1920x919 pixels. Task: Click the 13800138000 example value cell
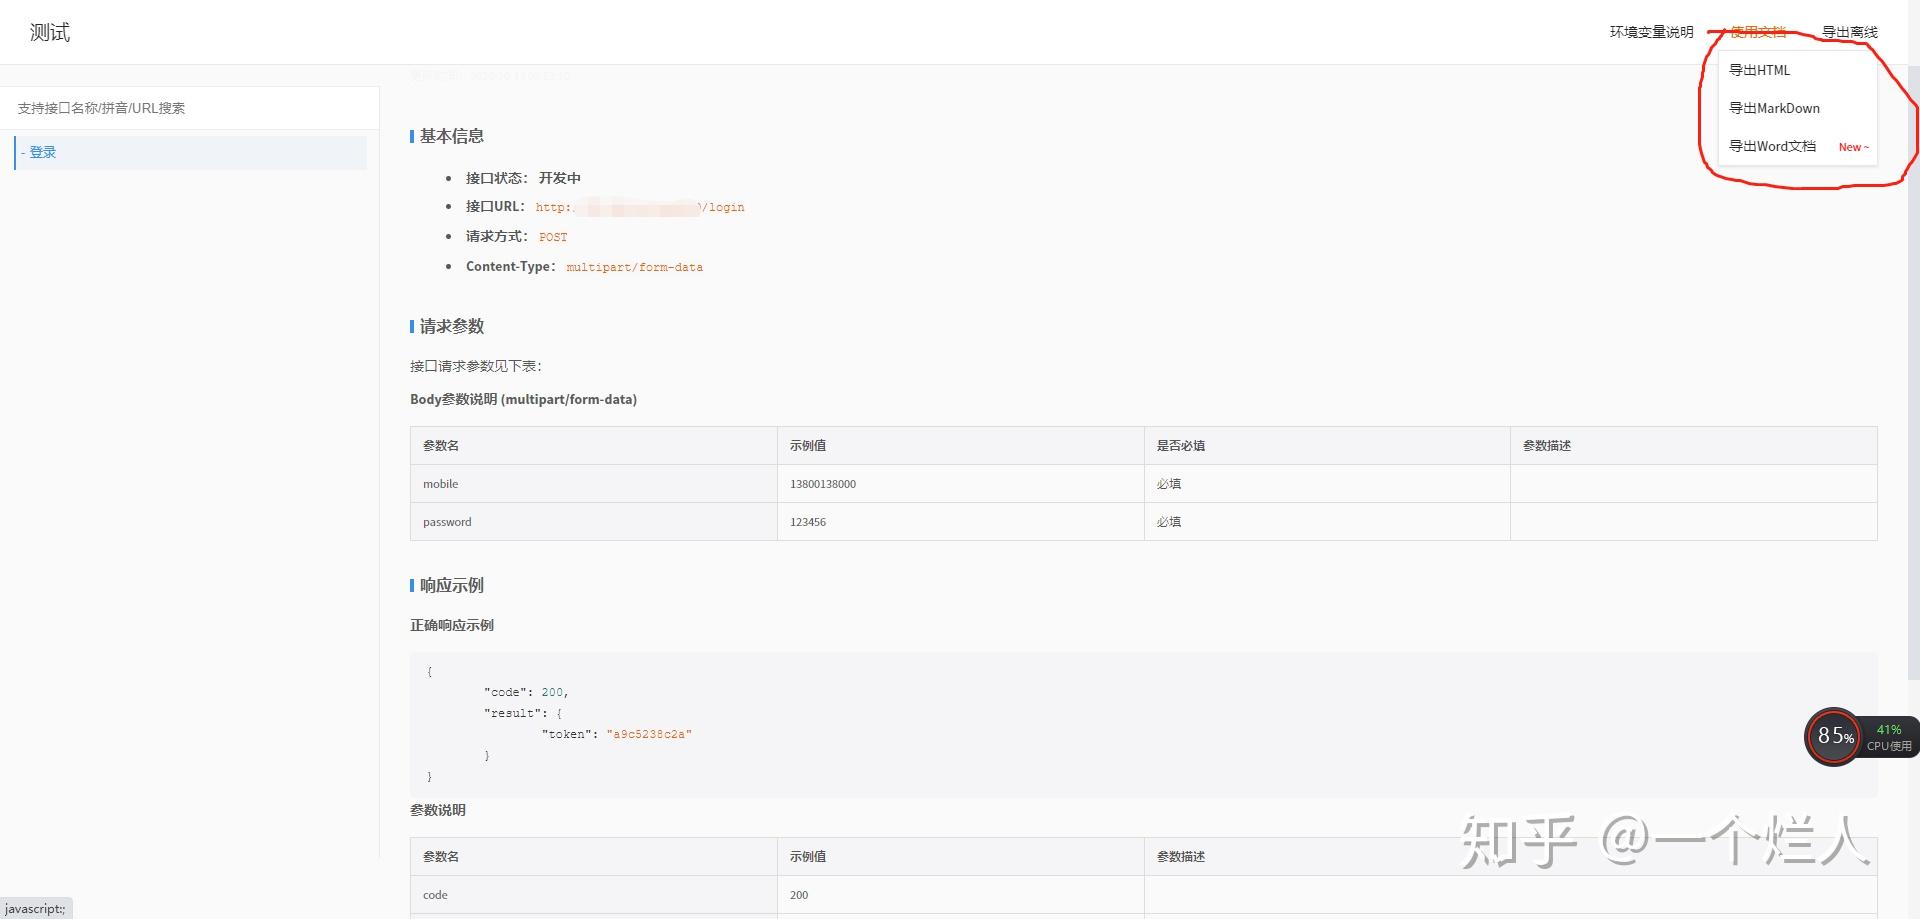pos(960,484)
